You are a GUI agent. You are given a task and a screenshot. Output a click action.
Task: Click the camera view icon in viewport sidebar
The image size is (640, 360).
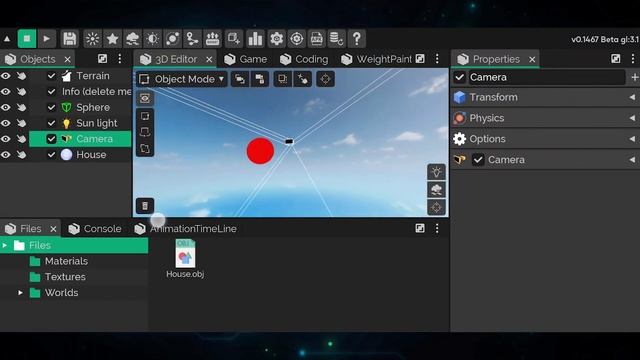[145, 98]
